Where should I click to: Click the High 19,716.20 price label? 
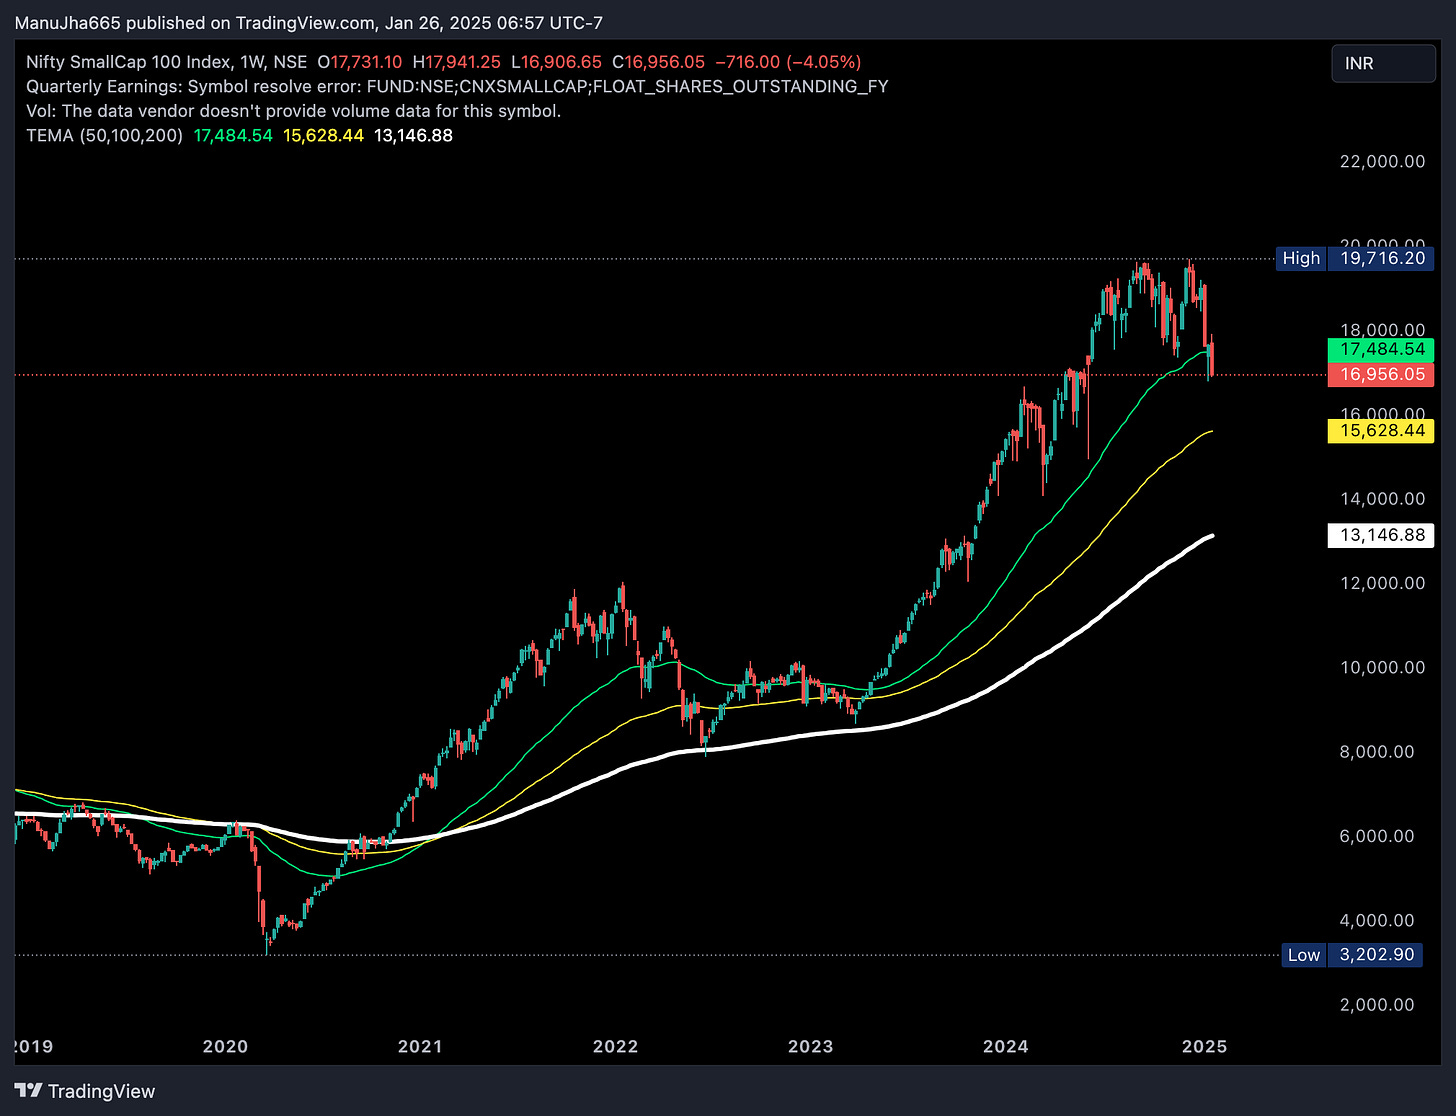[1355, 258]
